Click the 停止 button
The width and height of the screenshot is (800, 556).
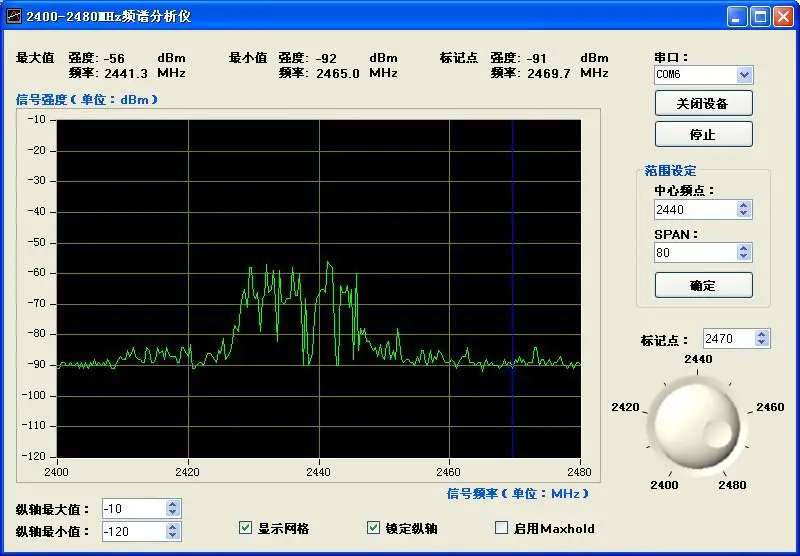point(703,134)
